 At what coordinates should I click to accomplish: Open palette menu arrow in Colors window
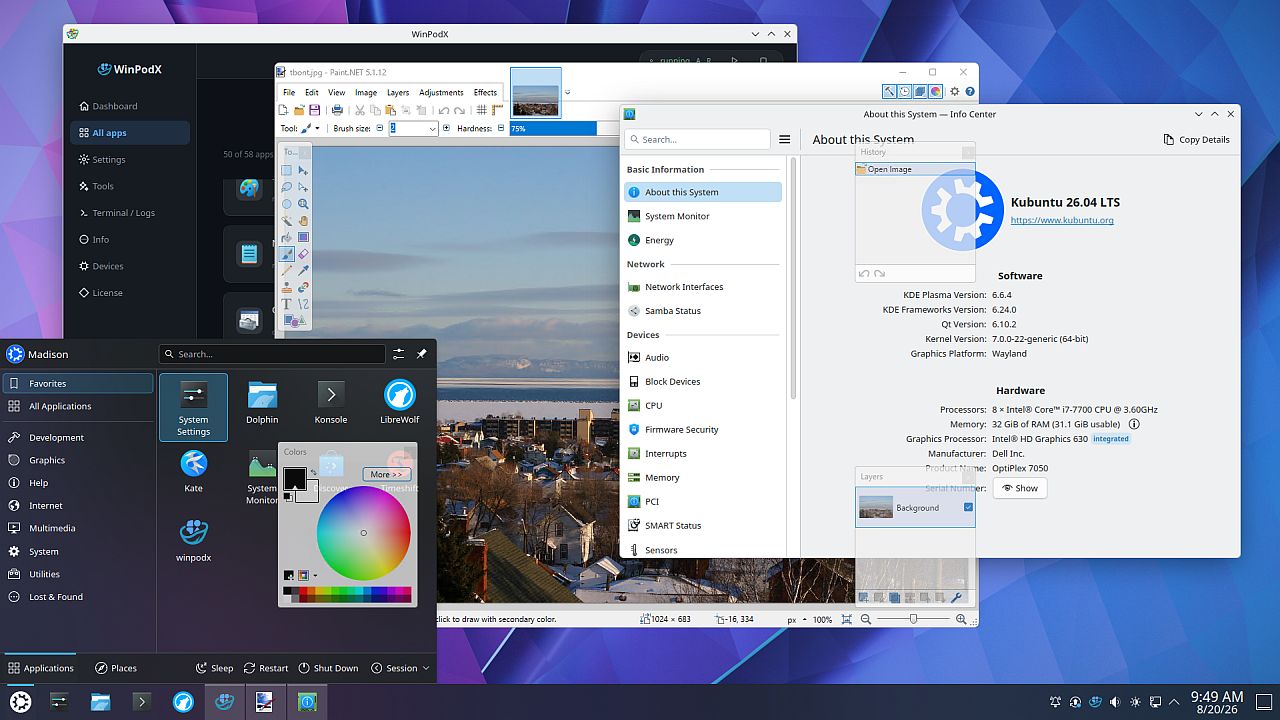[x=315, y=575]
